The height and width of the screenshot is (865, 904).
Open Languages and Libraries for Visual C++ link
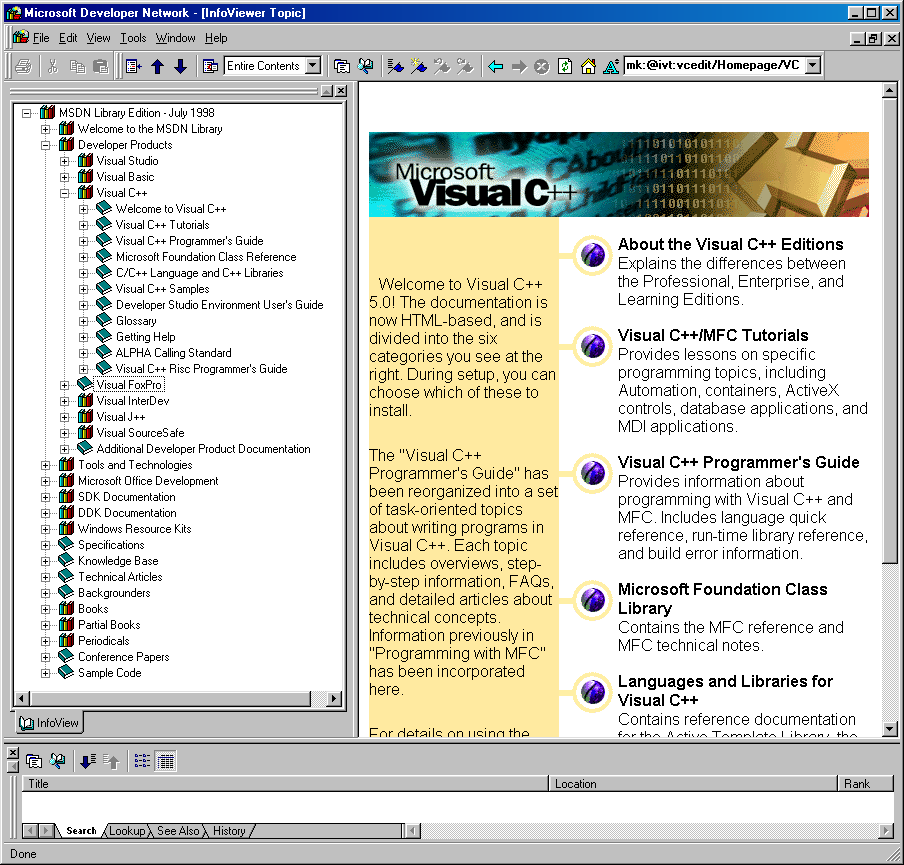[x=725, y=691]
